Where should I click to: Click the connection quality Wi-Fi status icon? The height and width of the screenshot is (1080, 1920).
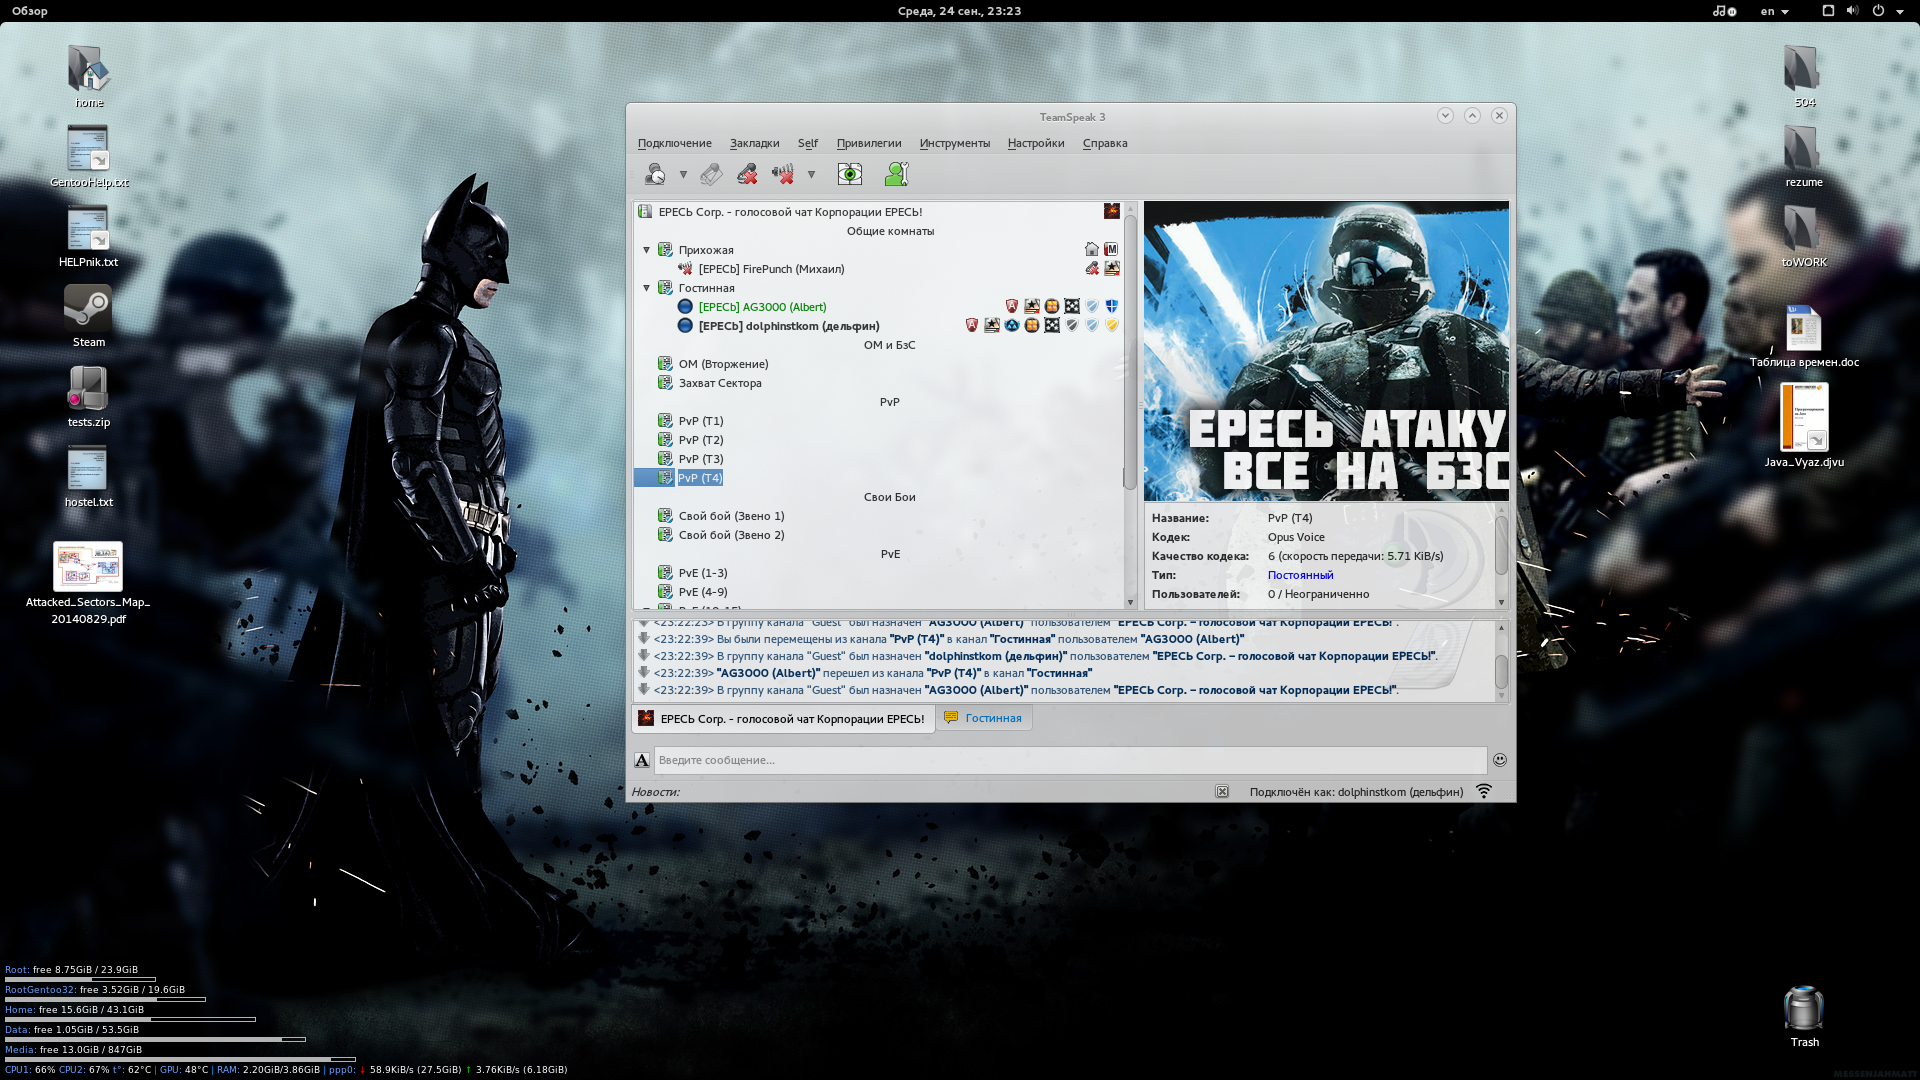point(1484,791)
